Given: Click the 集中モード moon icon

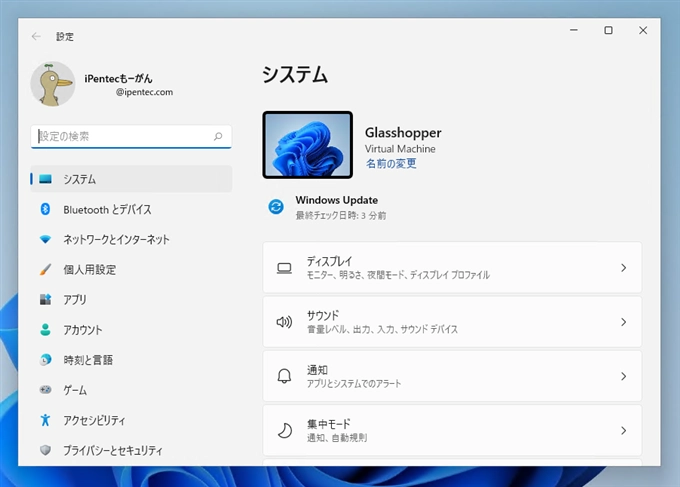Looking at the screenshot, I should click(284, 430).
